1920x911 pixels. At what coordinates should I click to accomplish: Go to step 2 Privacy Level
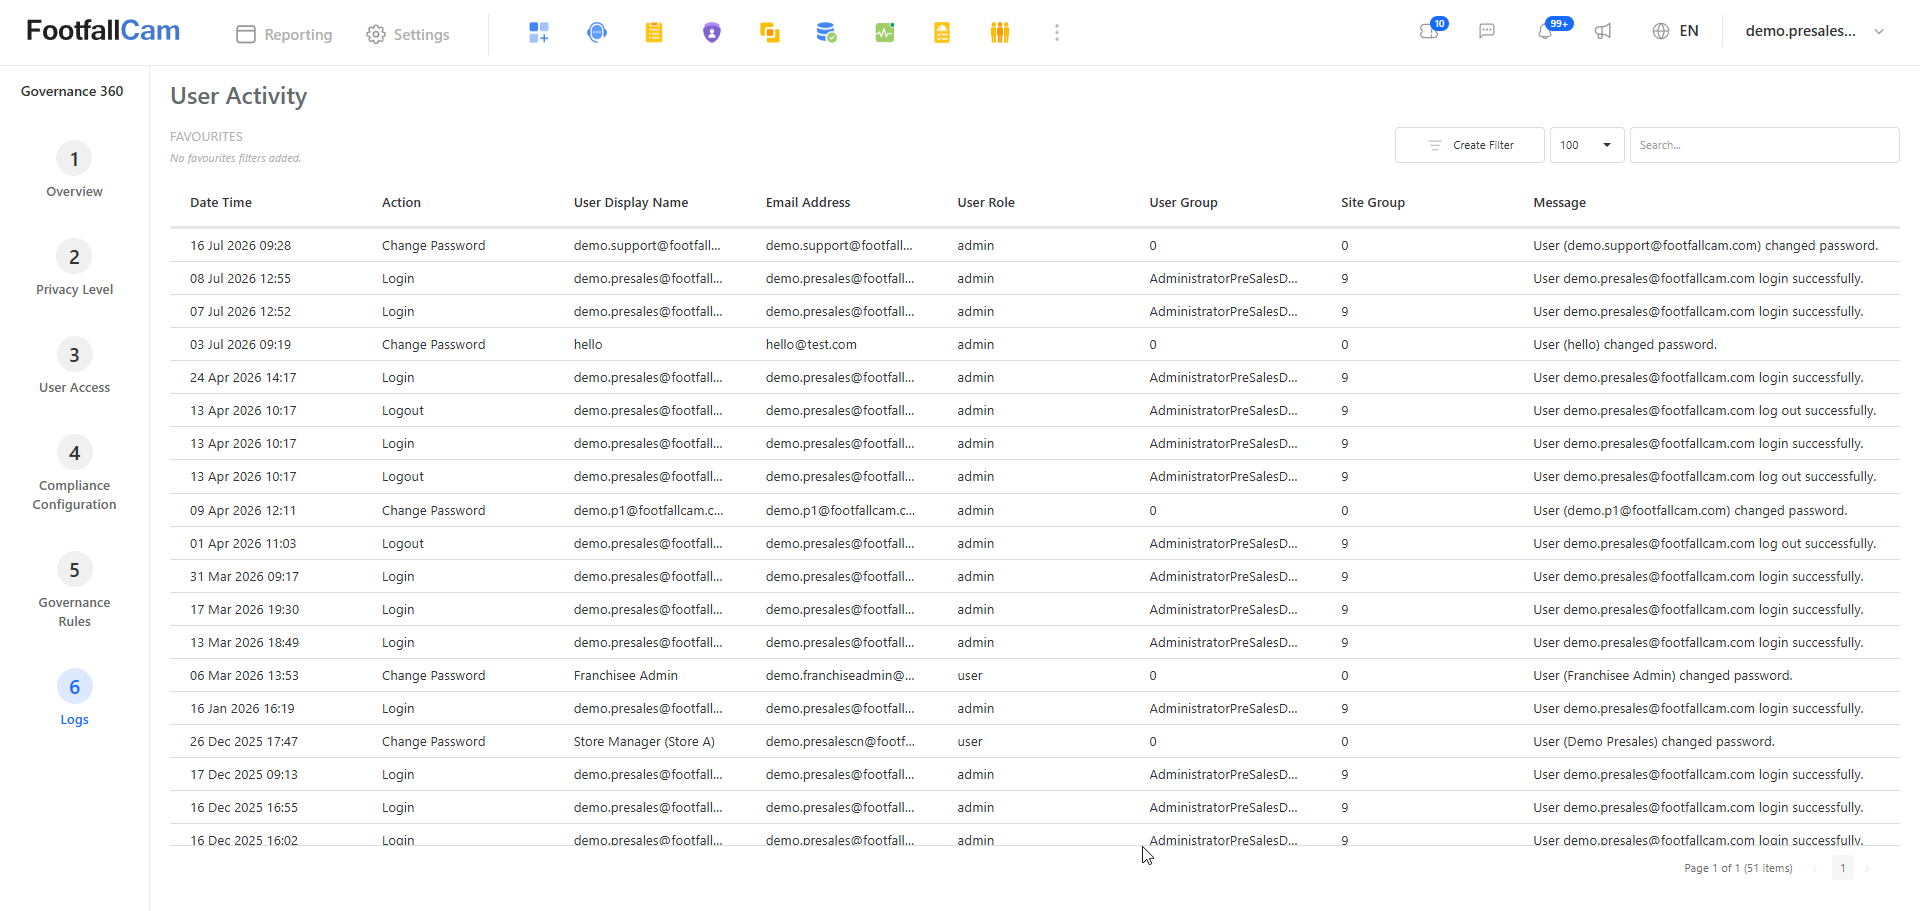click(x=74, y=268)
